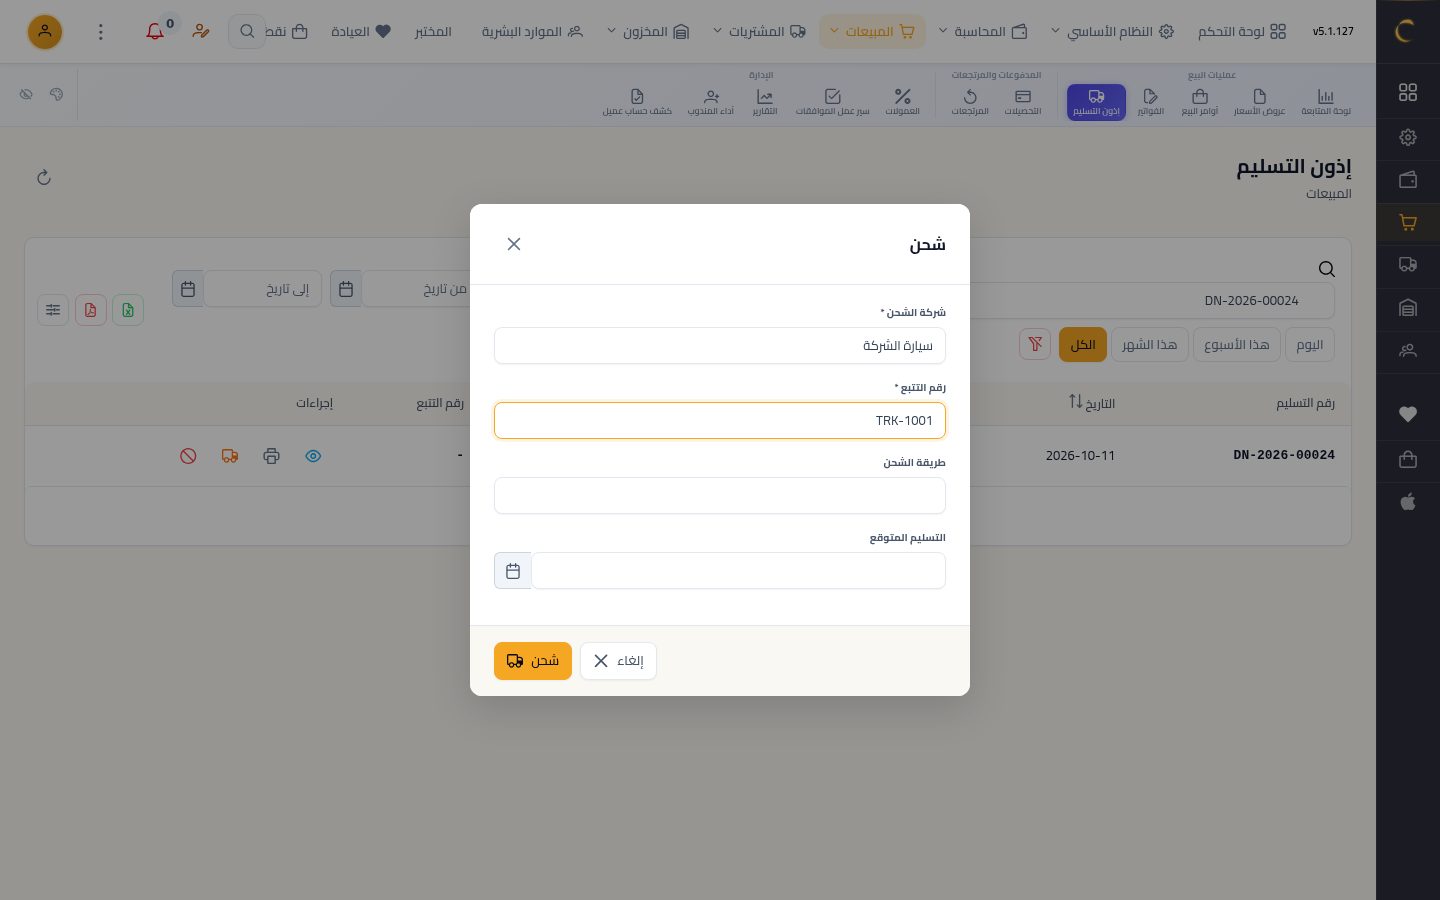Open the الموارد البشرية menu
1440x900 pixels.
click(532, 32)
